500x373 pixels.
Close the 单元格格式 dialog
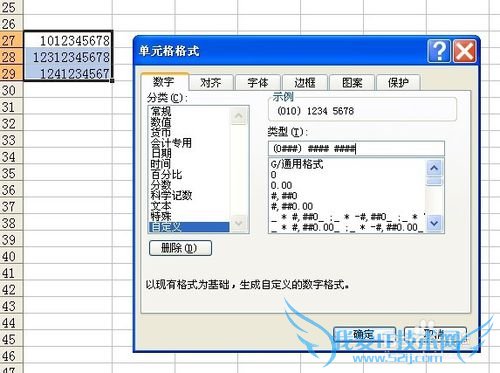pyautogui.click(x=465, y=51)
